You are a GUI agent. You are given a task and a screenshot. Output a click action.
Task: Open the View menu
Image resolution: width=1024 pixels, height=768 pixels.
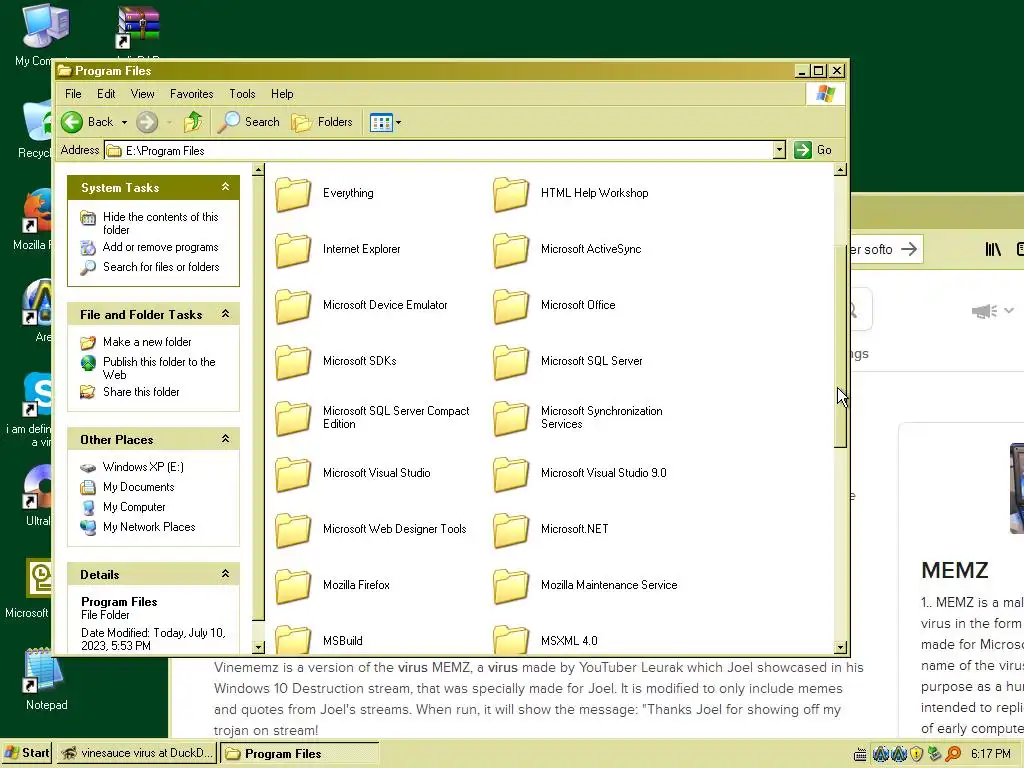[x=142, y=94]
